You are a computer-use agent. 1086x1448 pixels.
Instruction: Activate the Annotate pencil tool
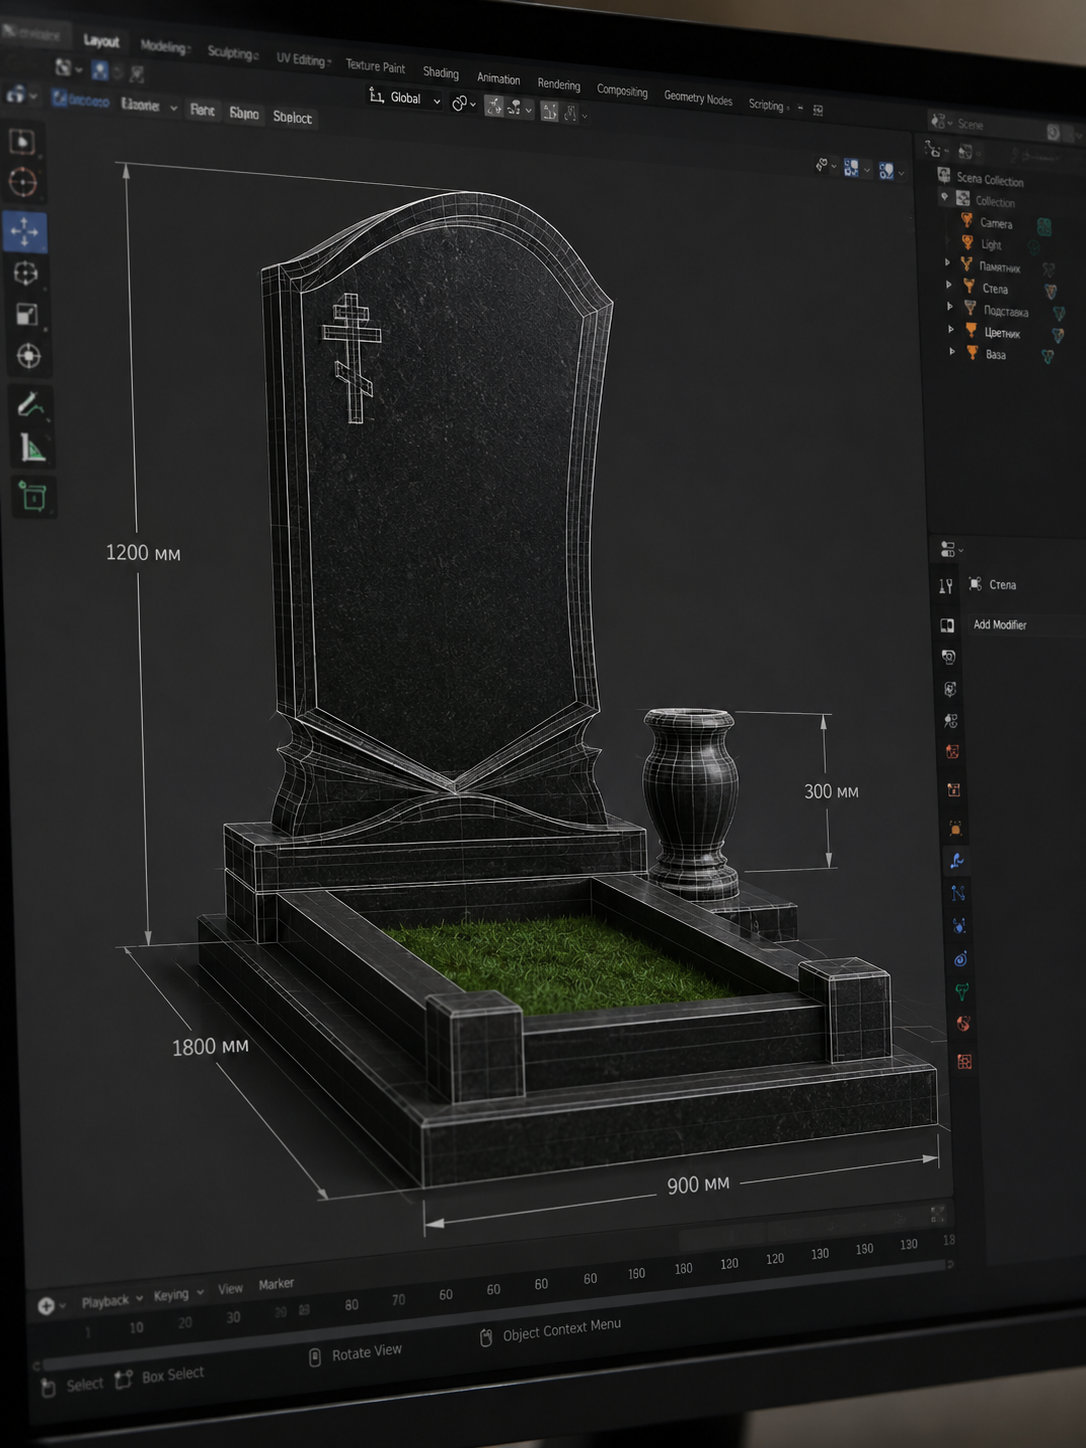click(31, 404)
